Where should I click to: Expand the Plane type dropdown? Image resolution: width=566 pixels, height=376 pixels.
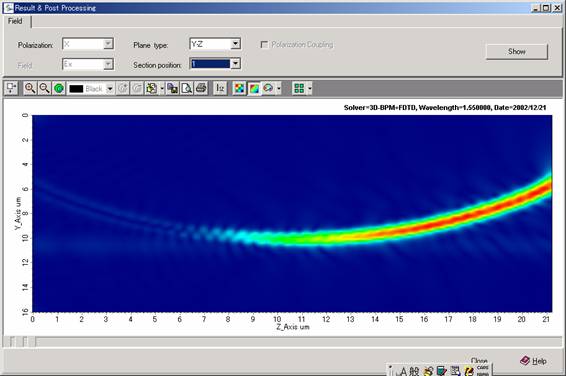[x=235, y=44]
